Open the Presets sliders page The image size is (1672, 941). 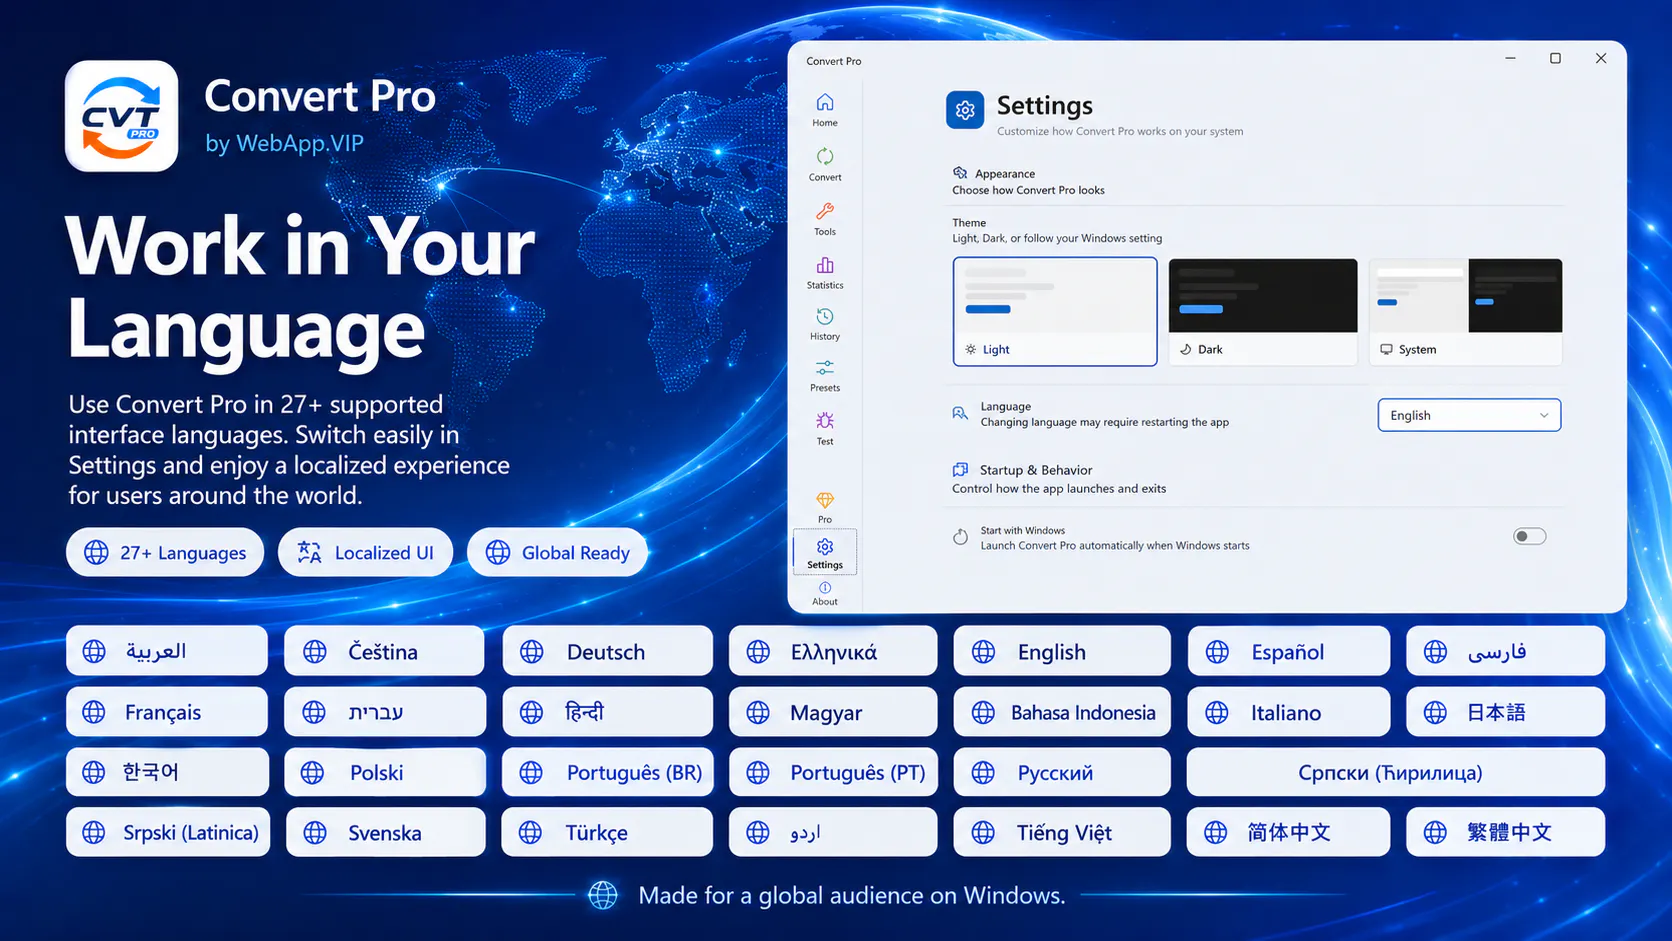coord(825,375)
